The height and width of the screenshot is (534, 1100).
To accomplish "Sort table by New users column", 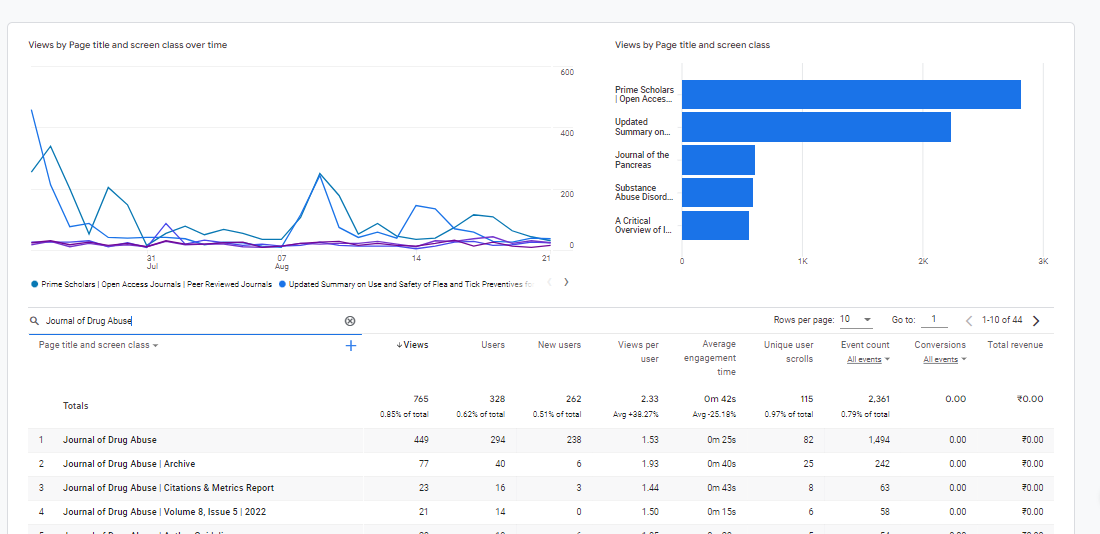I will point(559,345).
